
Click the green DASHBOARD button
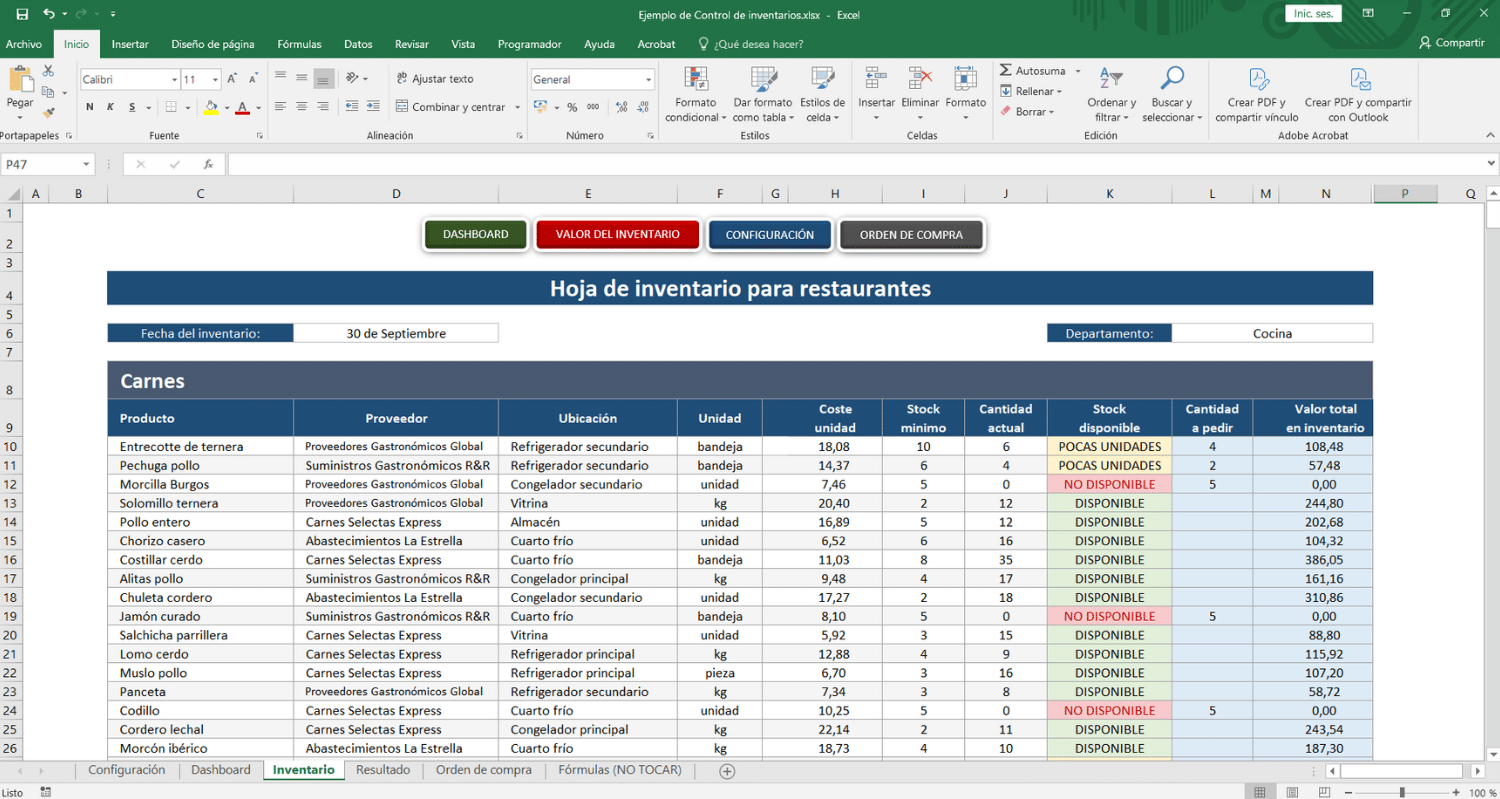476,235
